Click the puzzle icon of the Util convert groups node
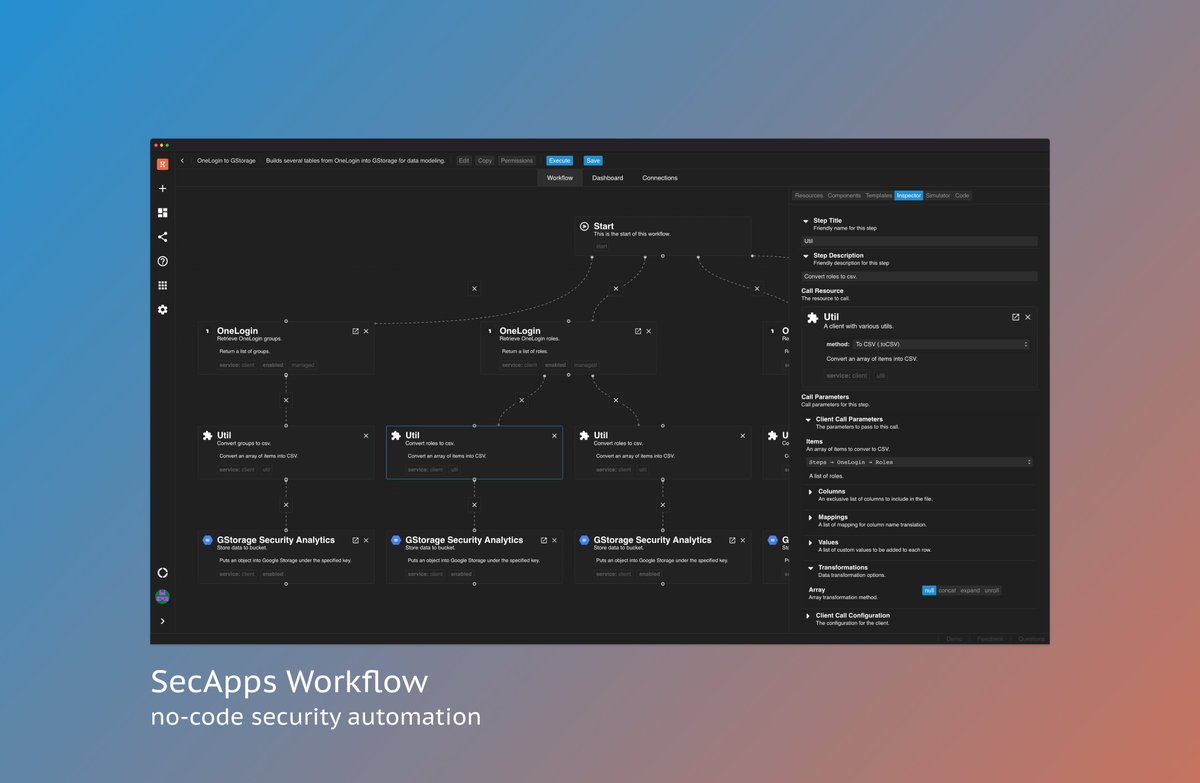The width and height of the screenshot is (1200, 783). [208, 436]
